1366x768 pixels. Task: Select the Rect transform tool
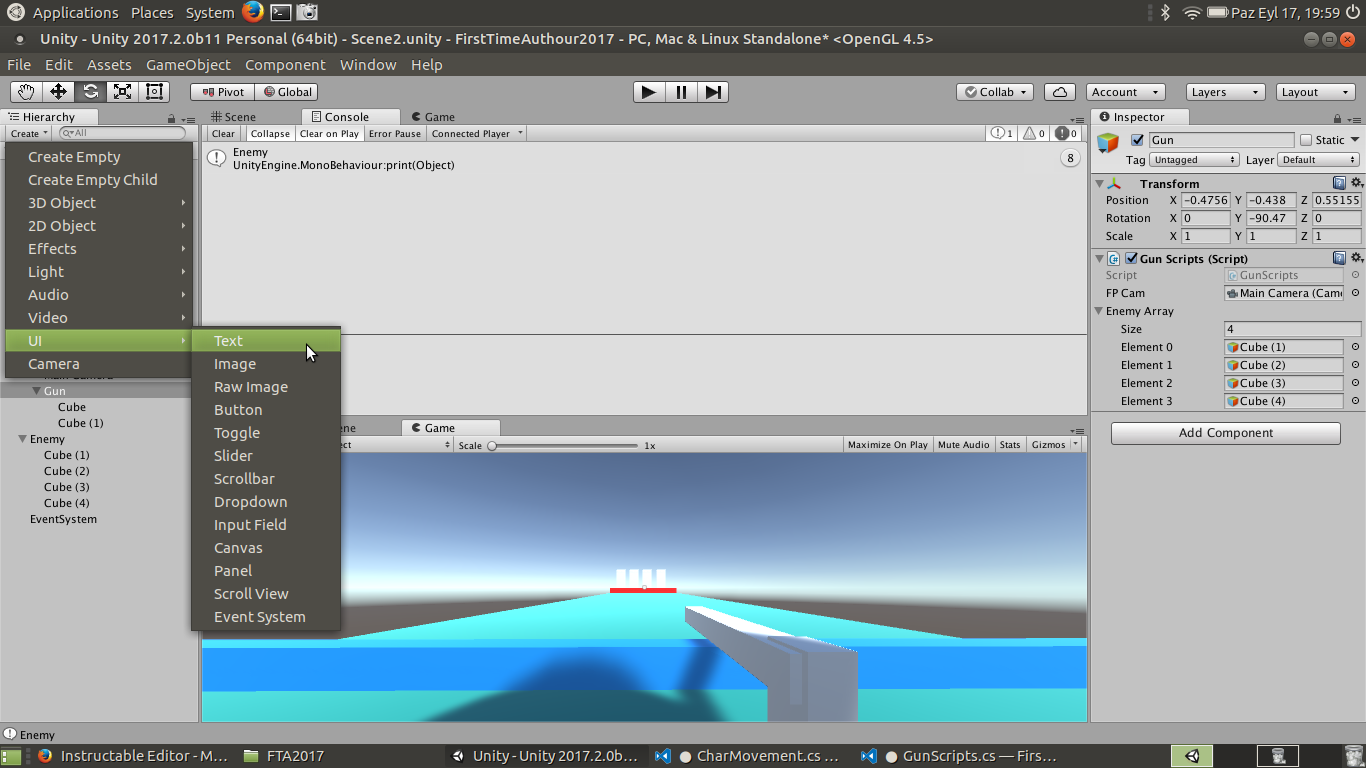coord(153,91)
